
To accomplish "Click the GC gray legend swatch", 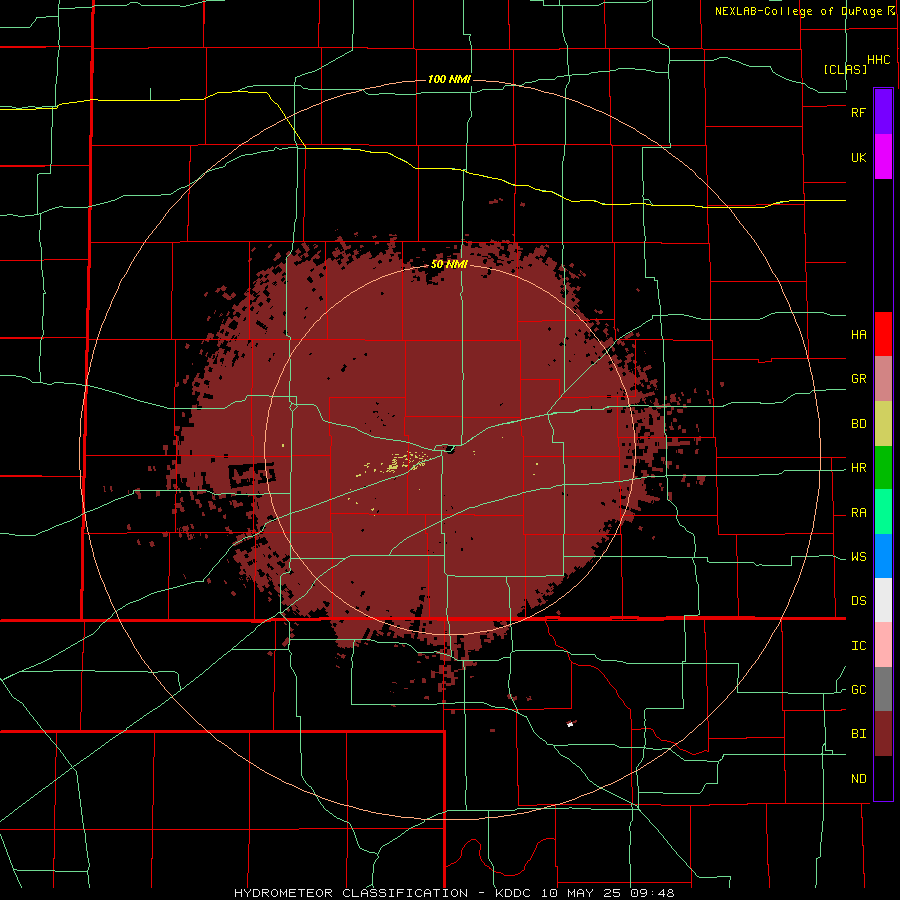I will (x=883, y=689).
